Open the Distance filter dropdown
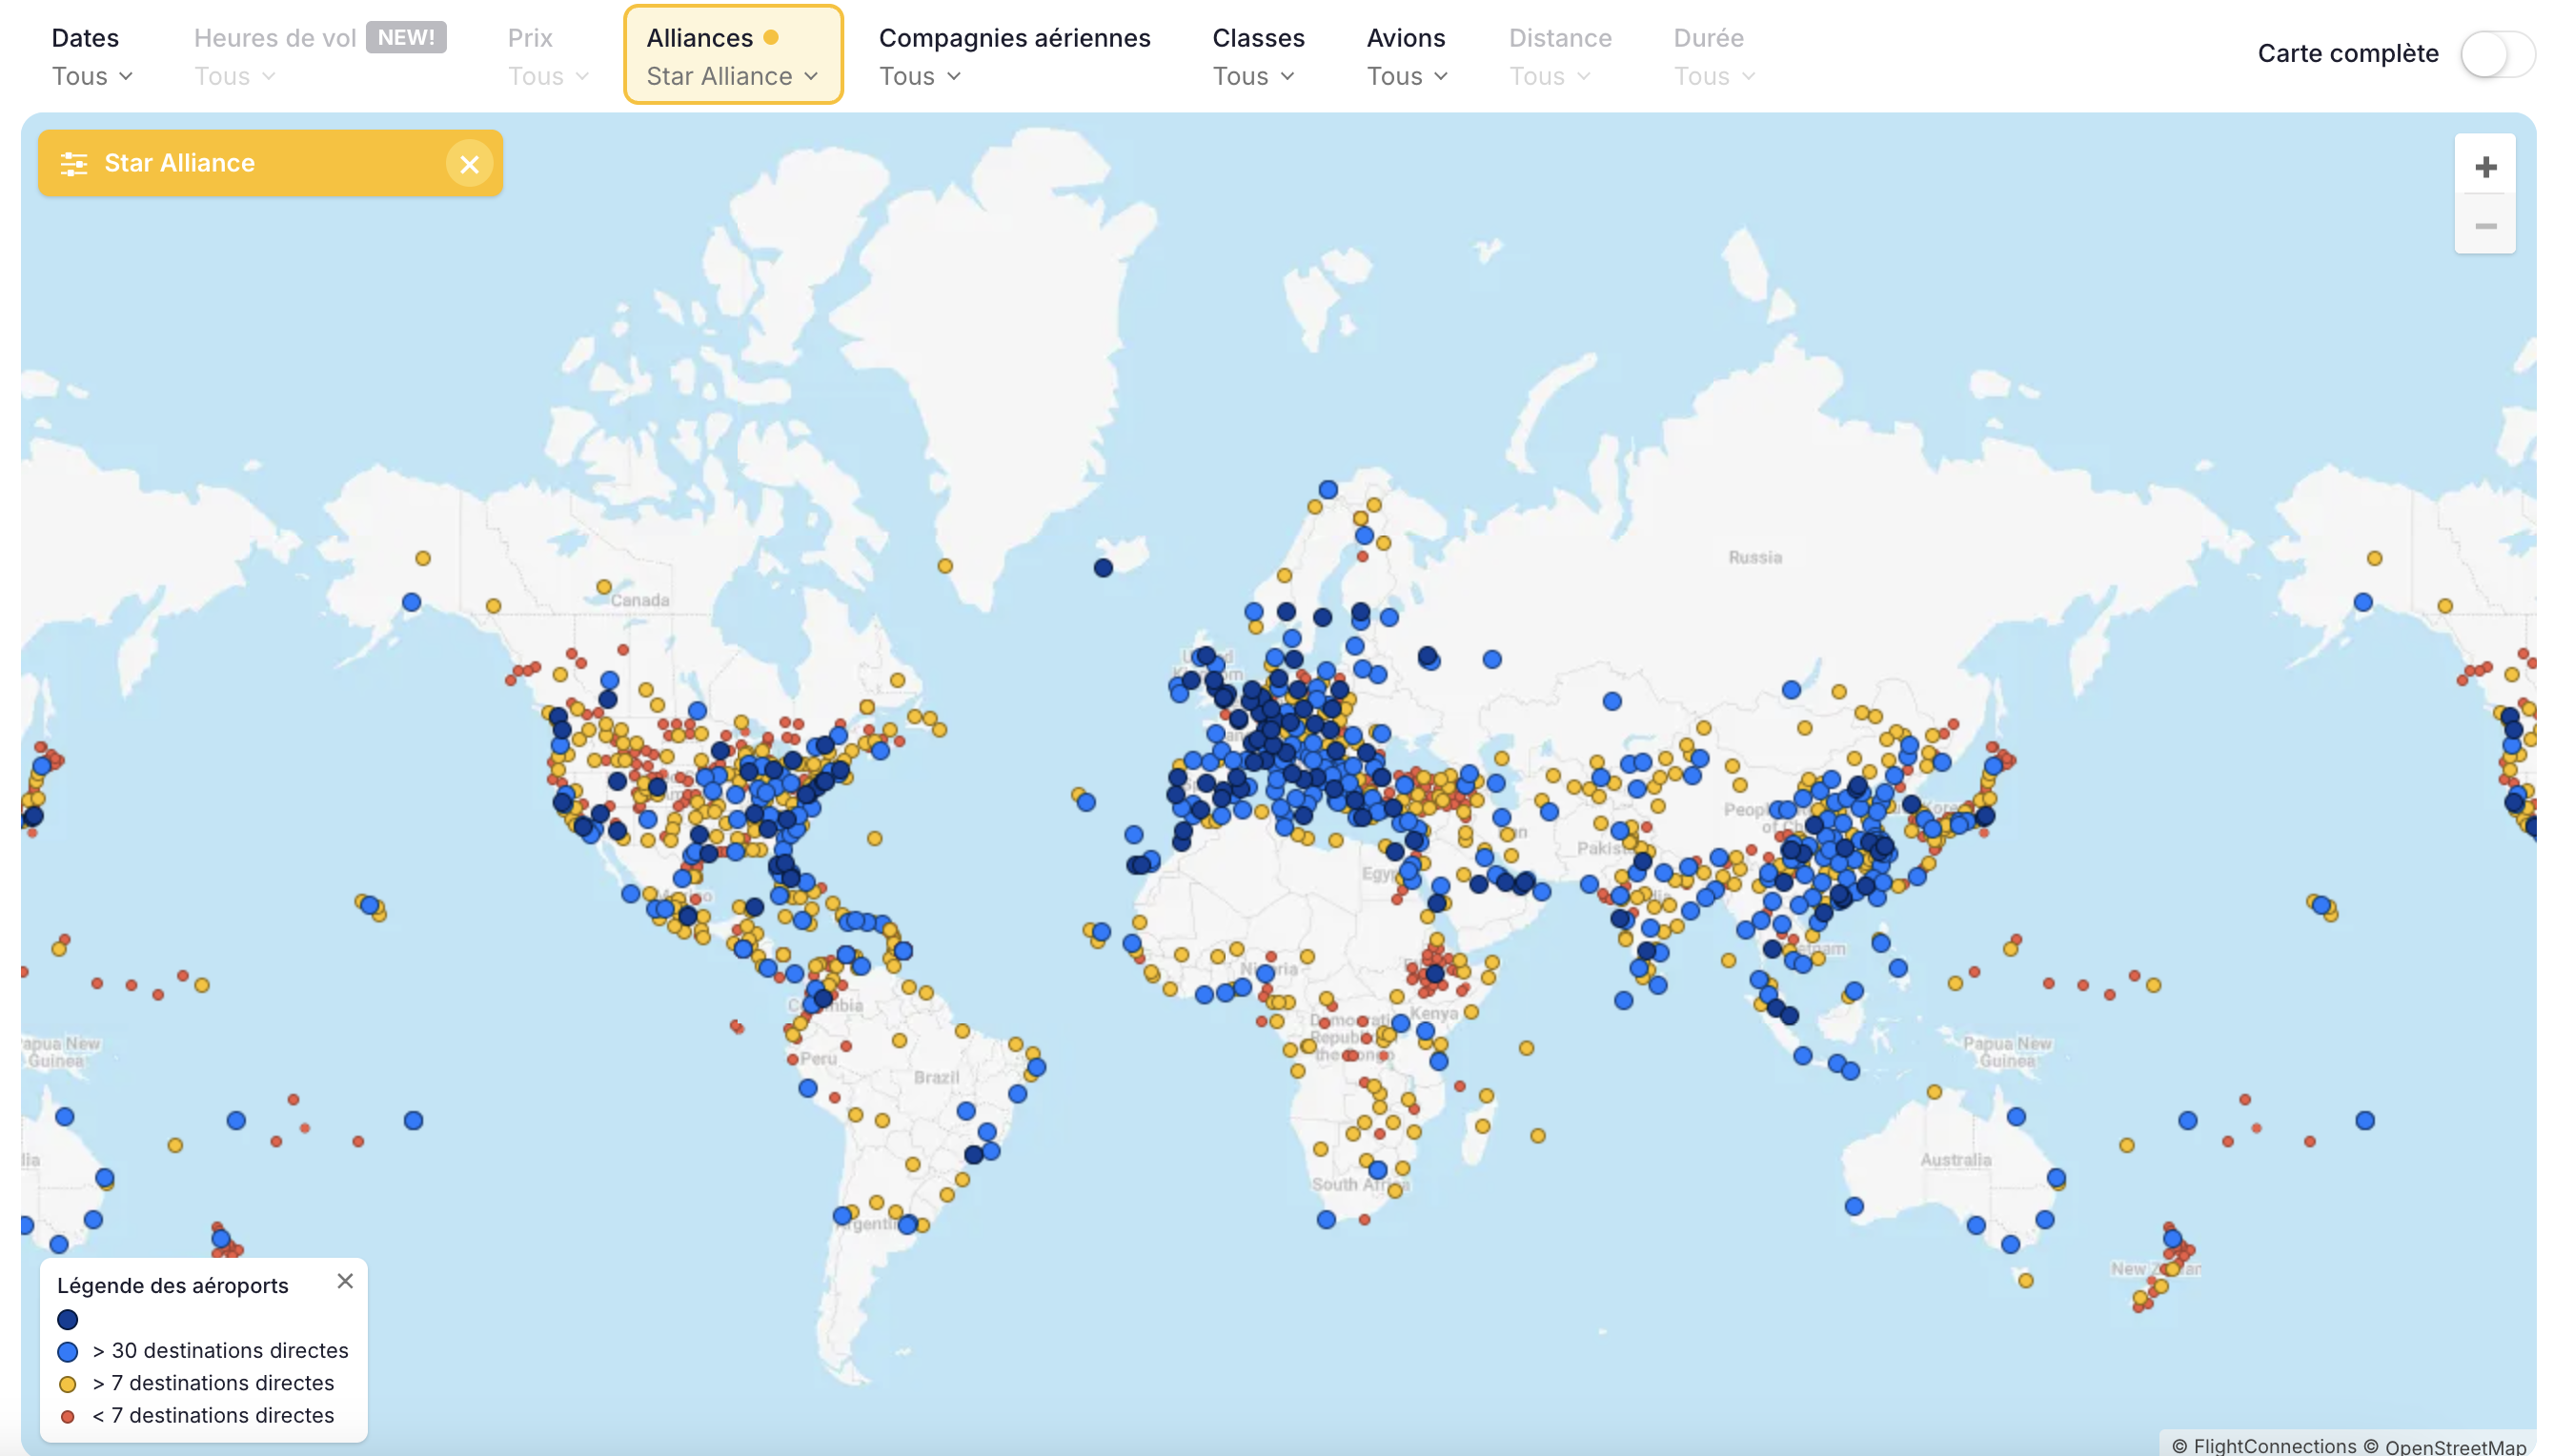 (x=1559, y=56)
